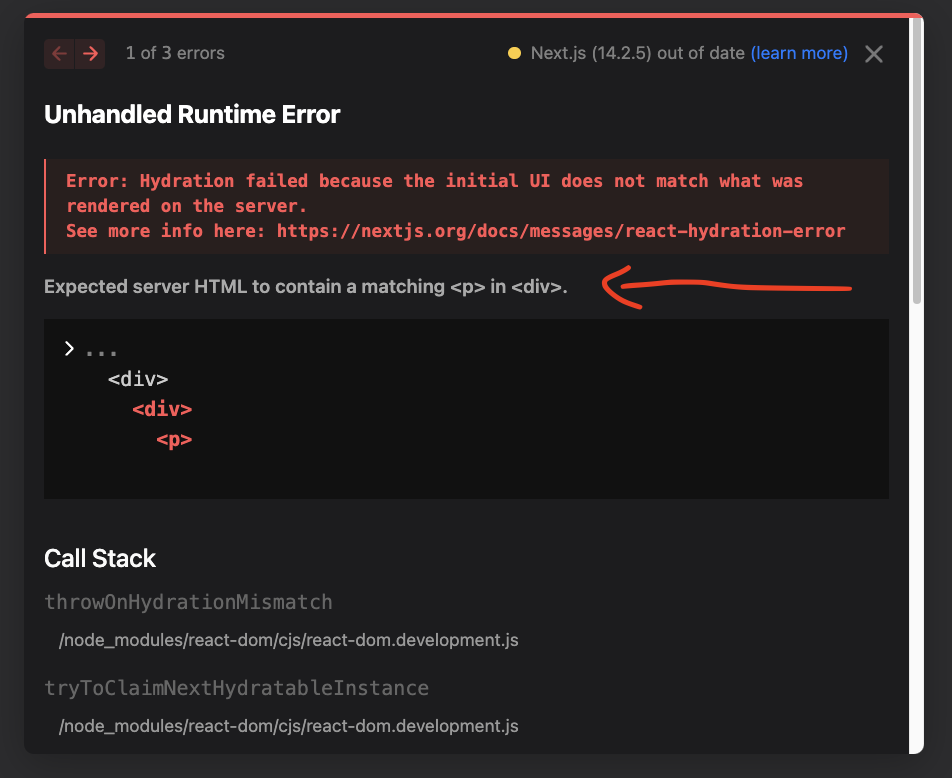Click the ellipsis next to the chevron

pos(101,352)
